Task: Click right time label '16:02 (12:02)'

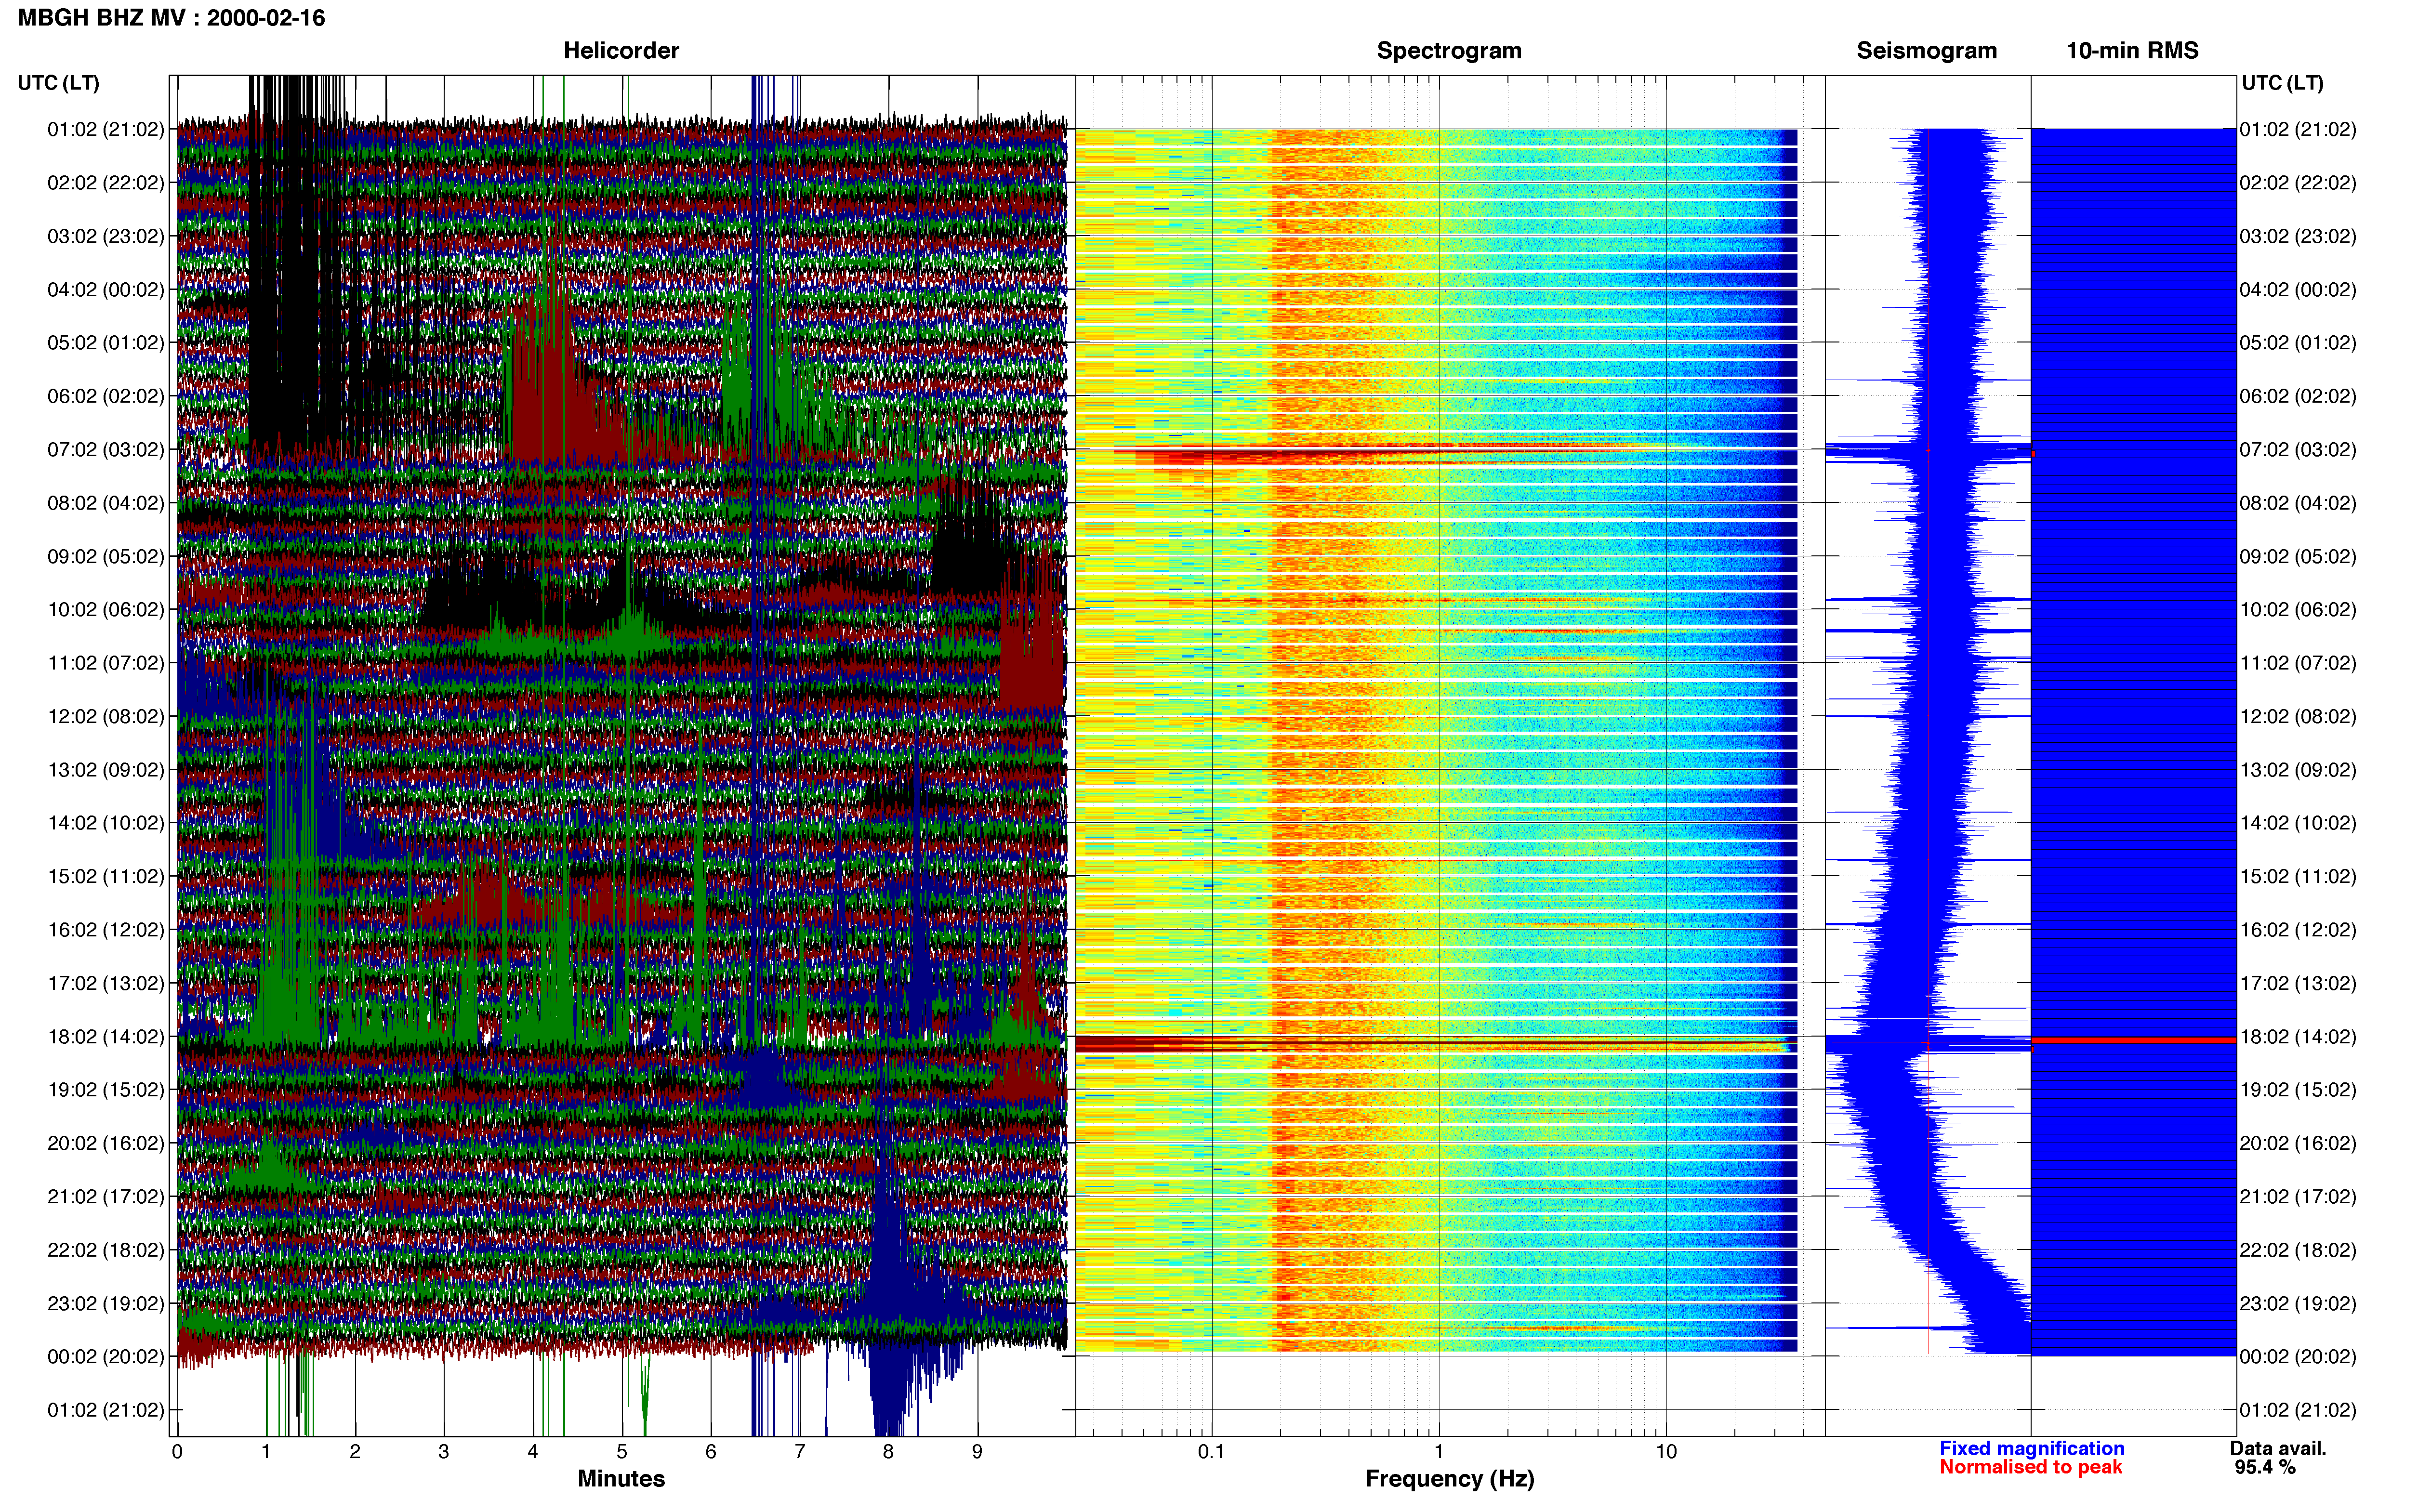Action: click(2298, 929)
